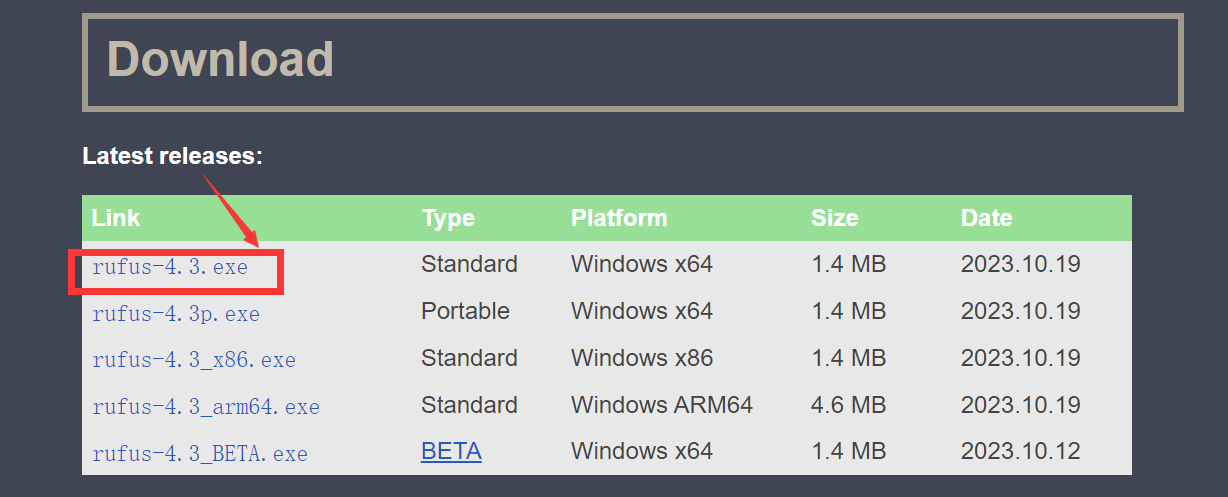
Task: Select Windows ARM64 platform cell
Action: point(662,405)
